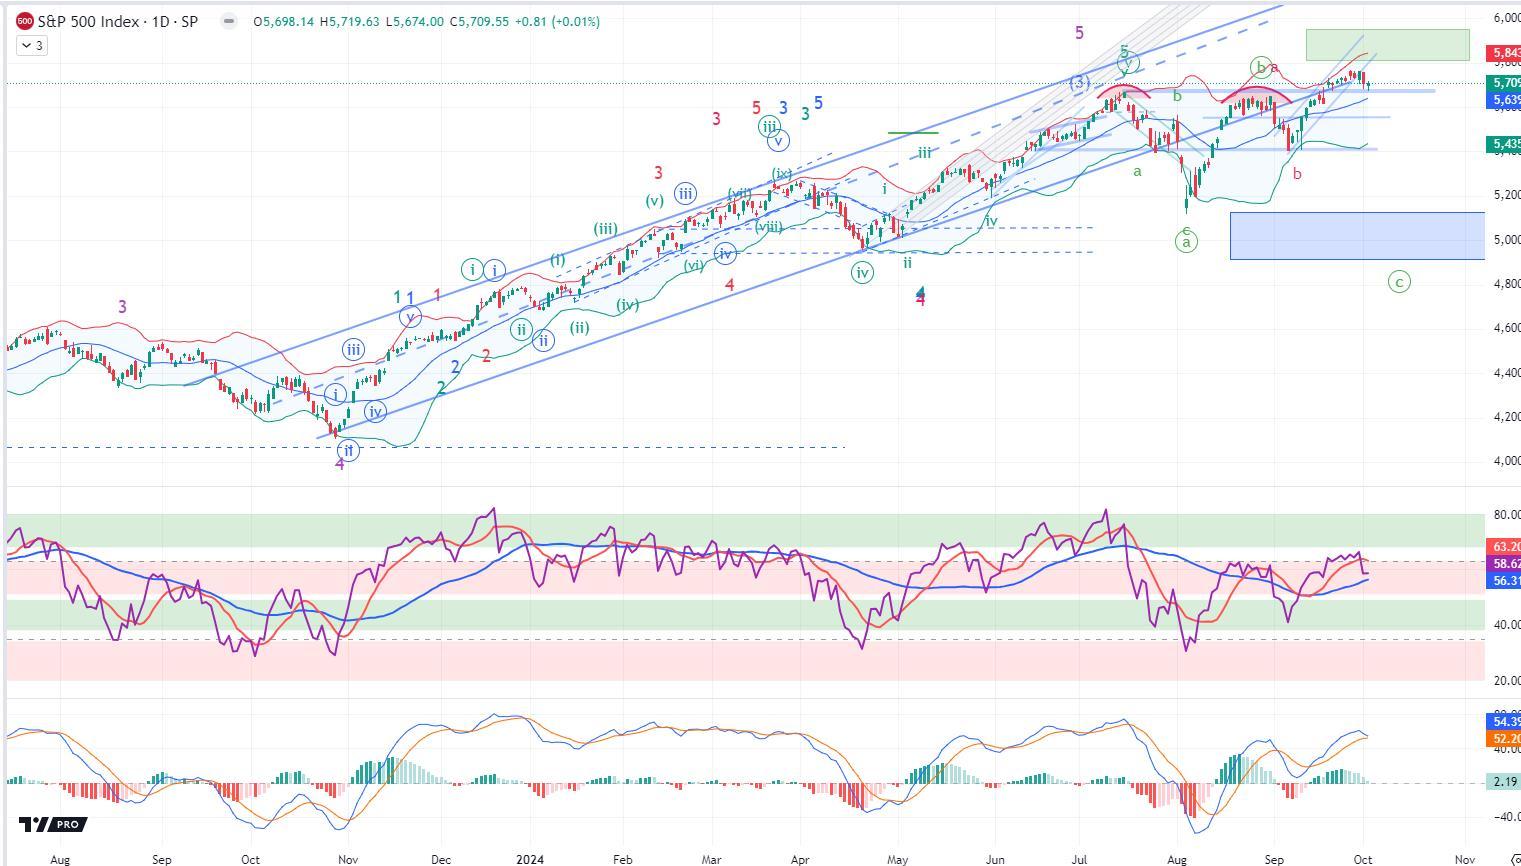Screen dimensions: 1521x866
Task: Click the blue 5,639 price axis label
Action: [x=1504, y=101]
